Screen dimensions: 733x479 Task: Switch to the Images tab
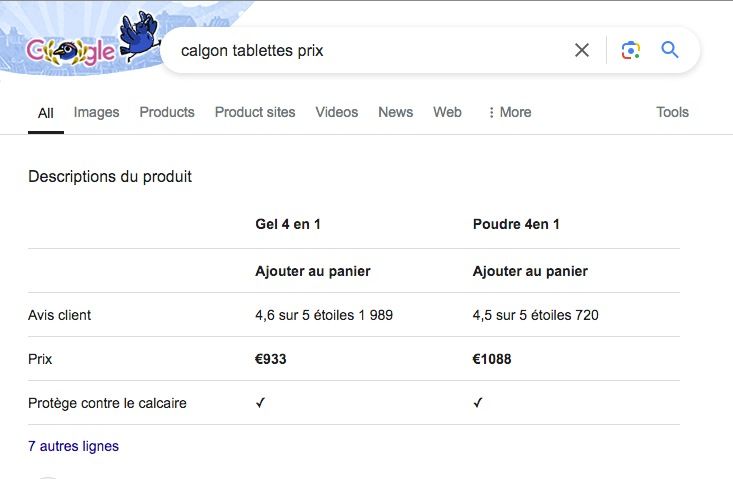(96, 112)
